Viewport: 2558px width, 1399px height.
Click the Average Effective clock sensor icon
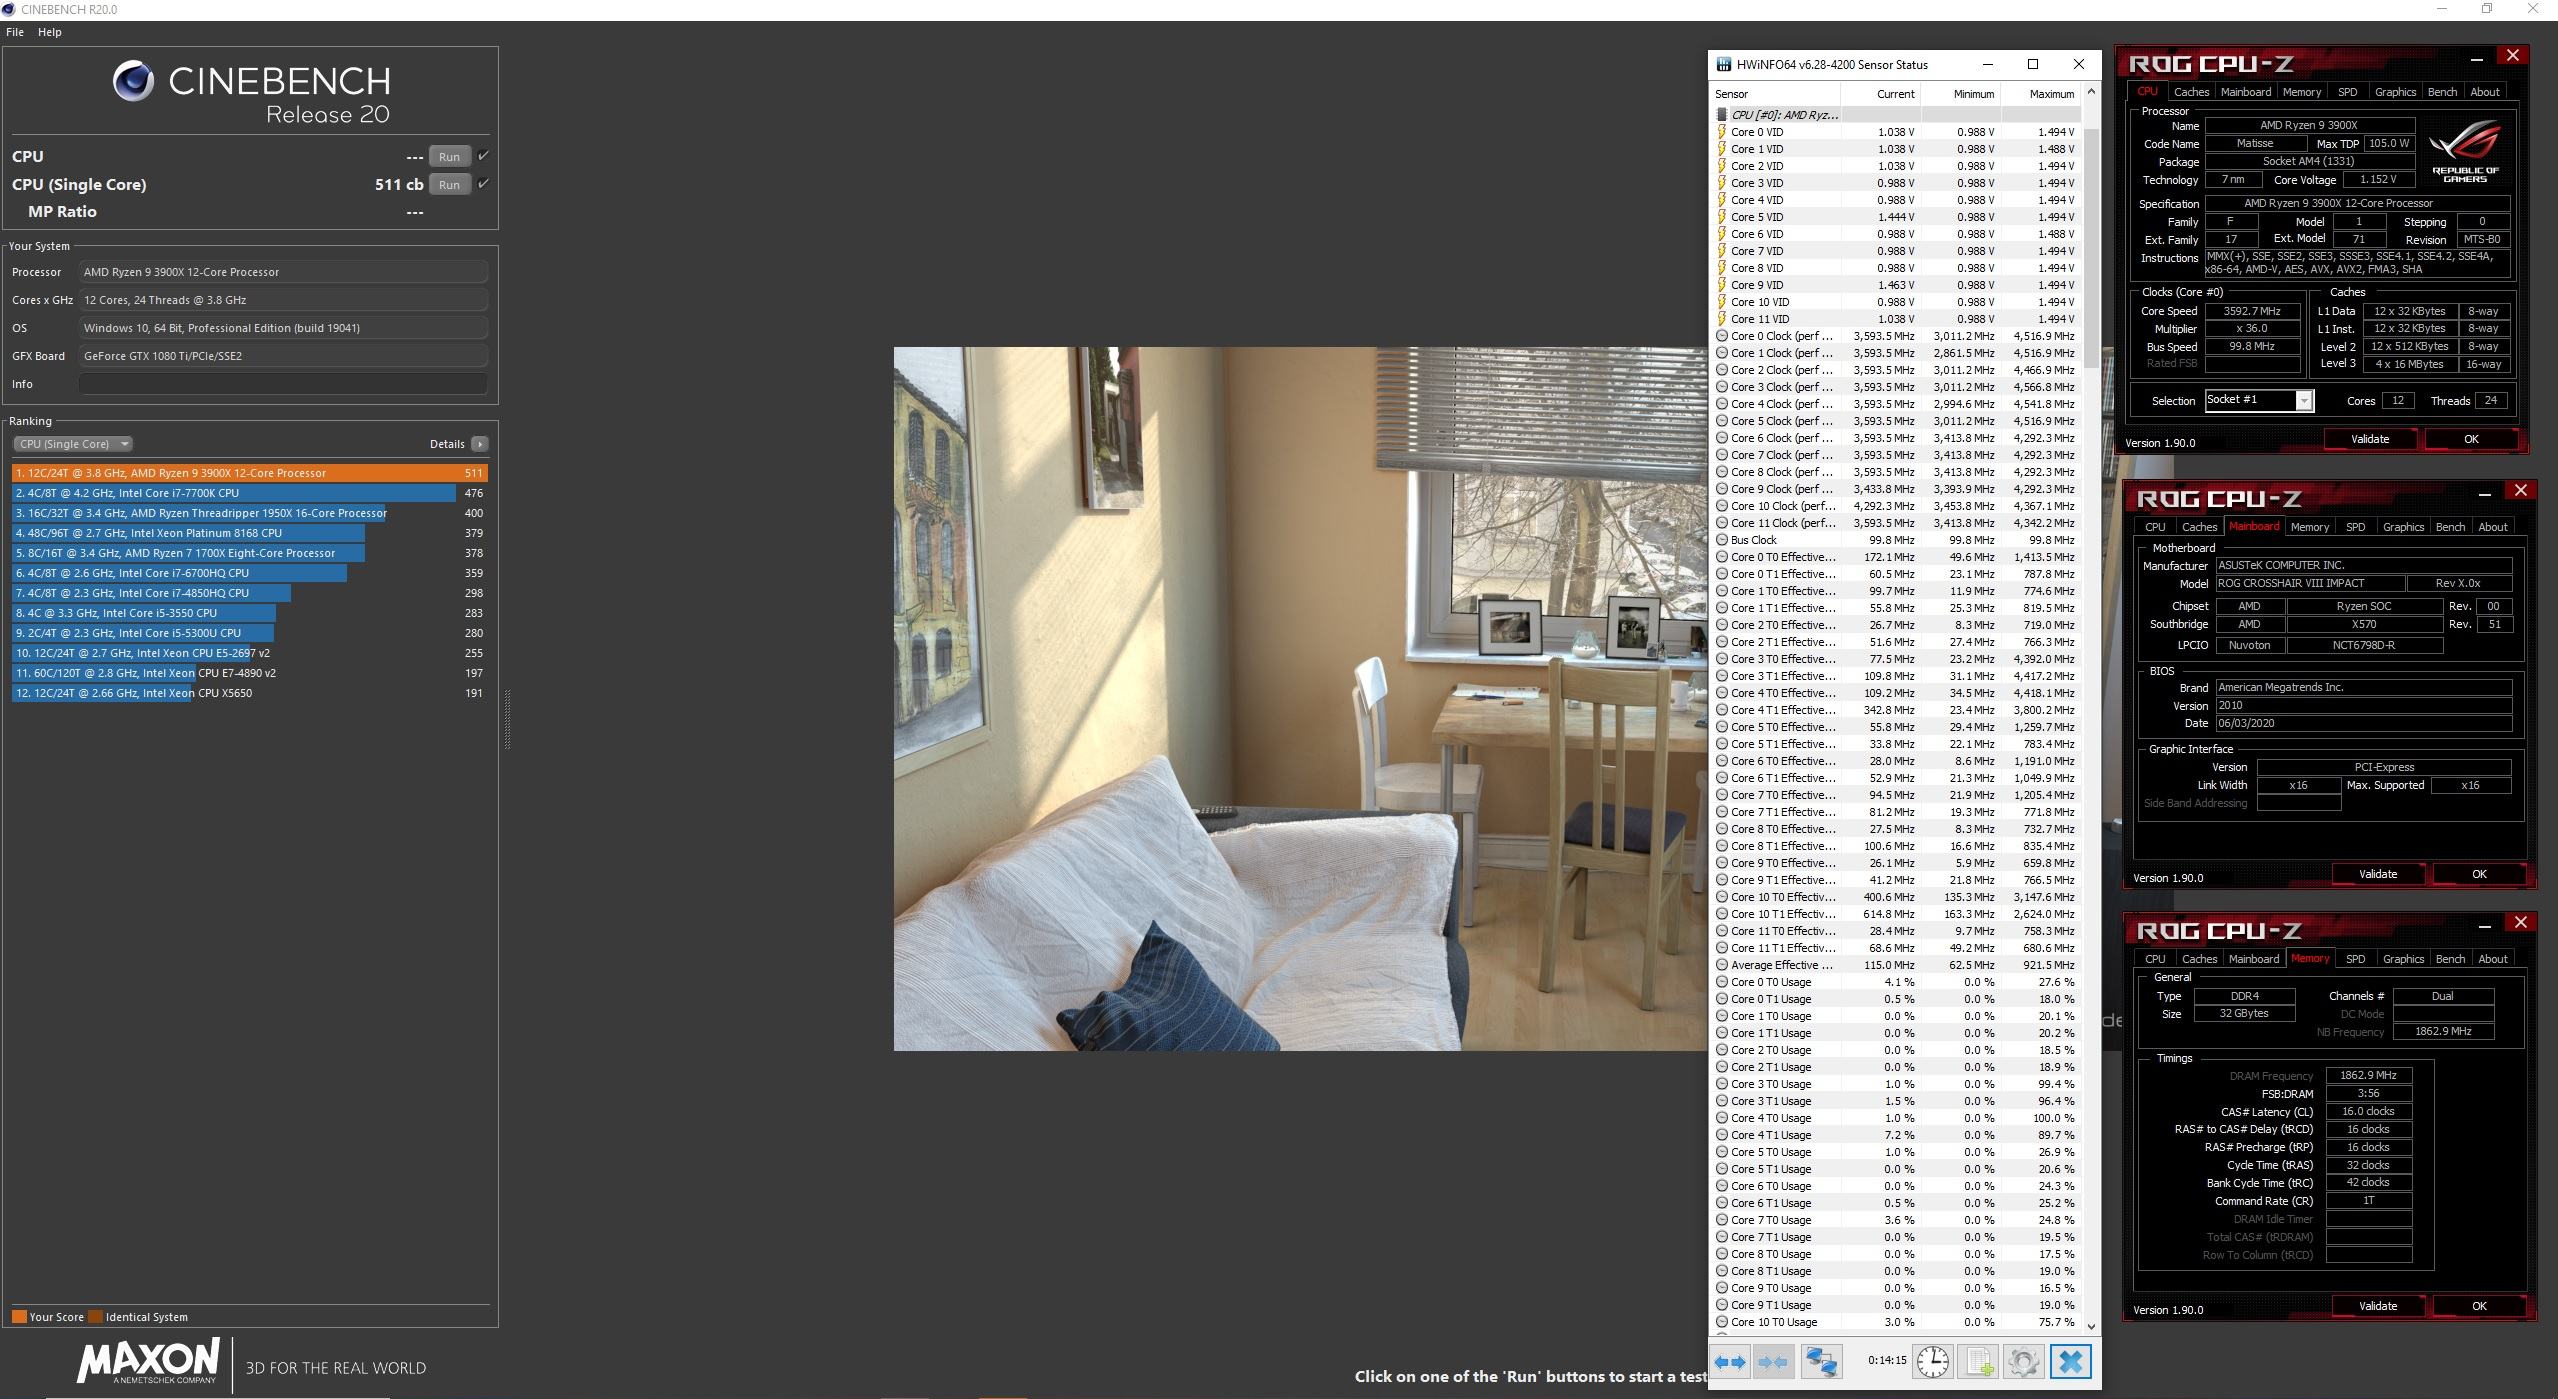(x=1722, y=965)
